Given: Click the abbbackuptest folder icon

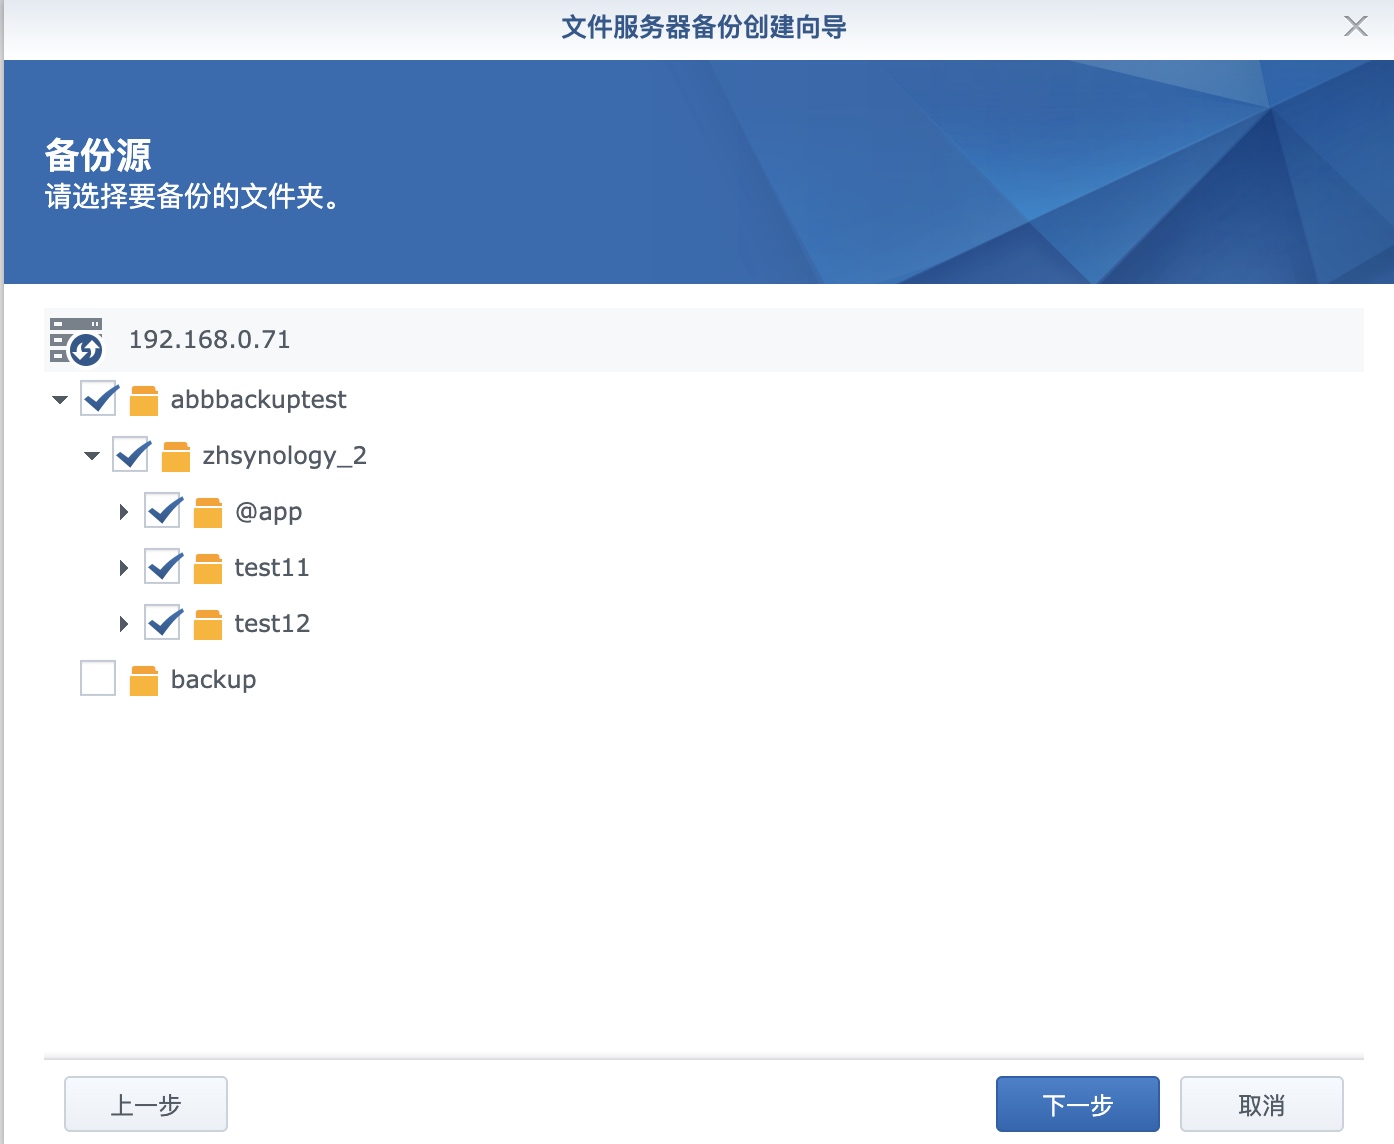Looking at the screenshot, I should 144,400.
